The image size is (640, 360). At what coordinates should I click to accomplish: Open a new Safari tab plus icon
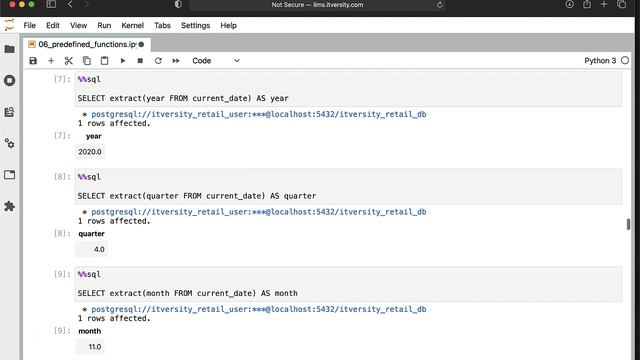click(x=604, y=4)
